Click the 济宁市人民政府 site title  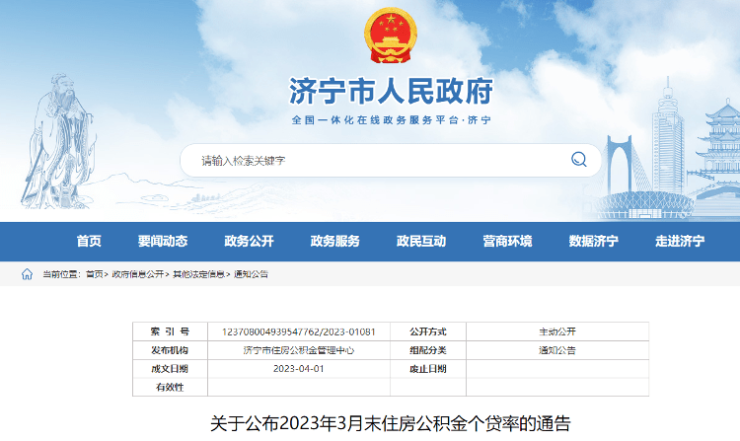[390, 92]
